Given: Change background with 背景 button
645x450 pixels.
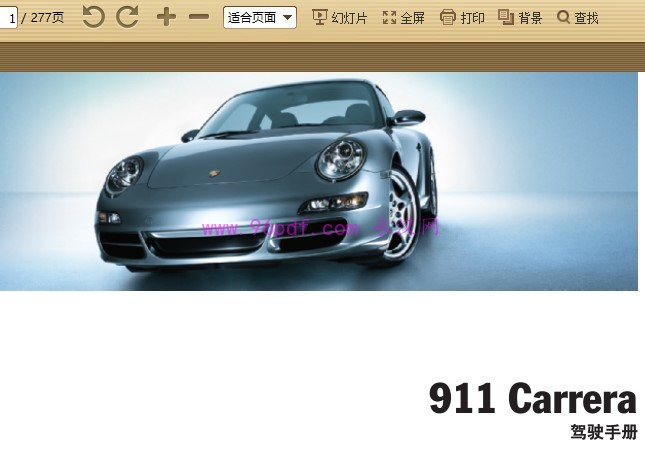Looking at the screenshot, I should (520, 17).
